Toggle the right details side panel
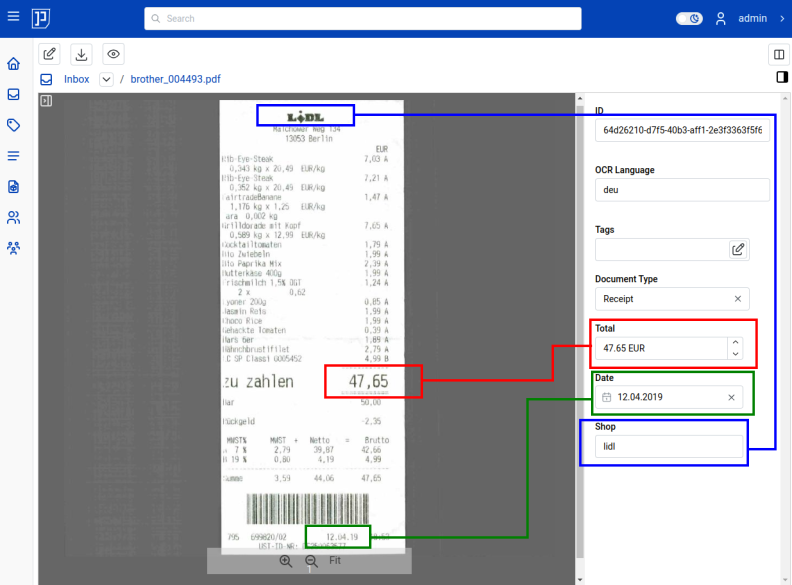 click(x=780, y=77)
